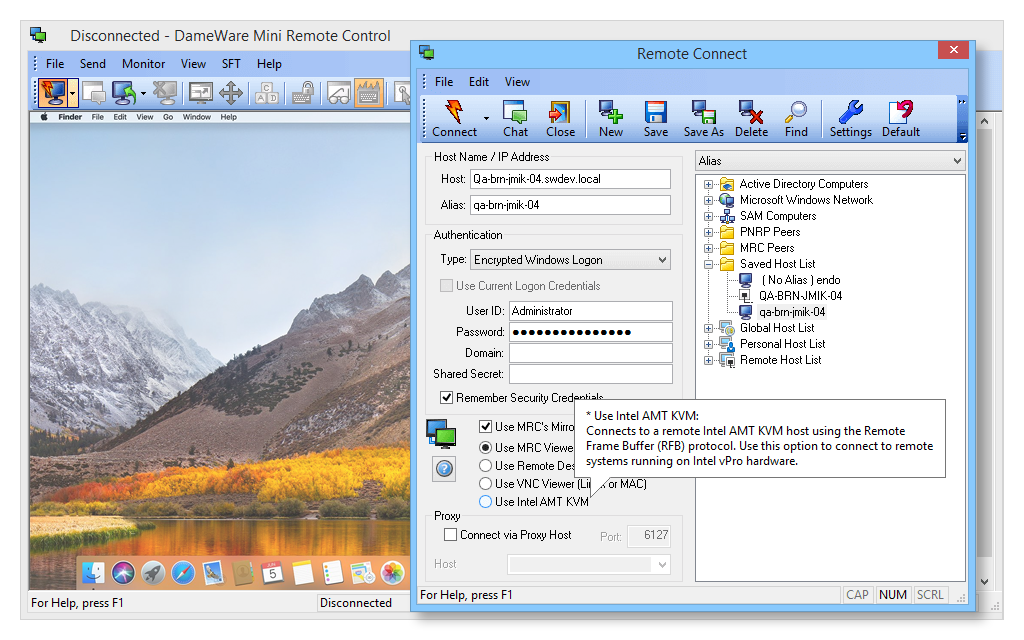This screenshot has width=1024, height=640.
Task: Open Calendar icon in the remote dock
Action: (x=272, y=573)
